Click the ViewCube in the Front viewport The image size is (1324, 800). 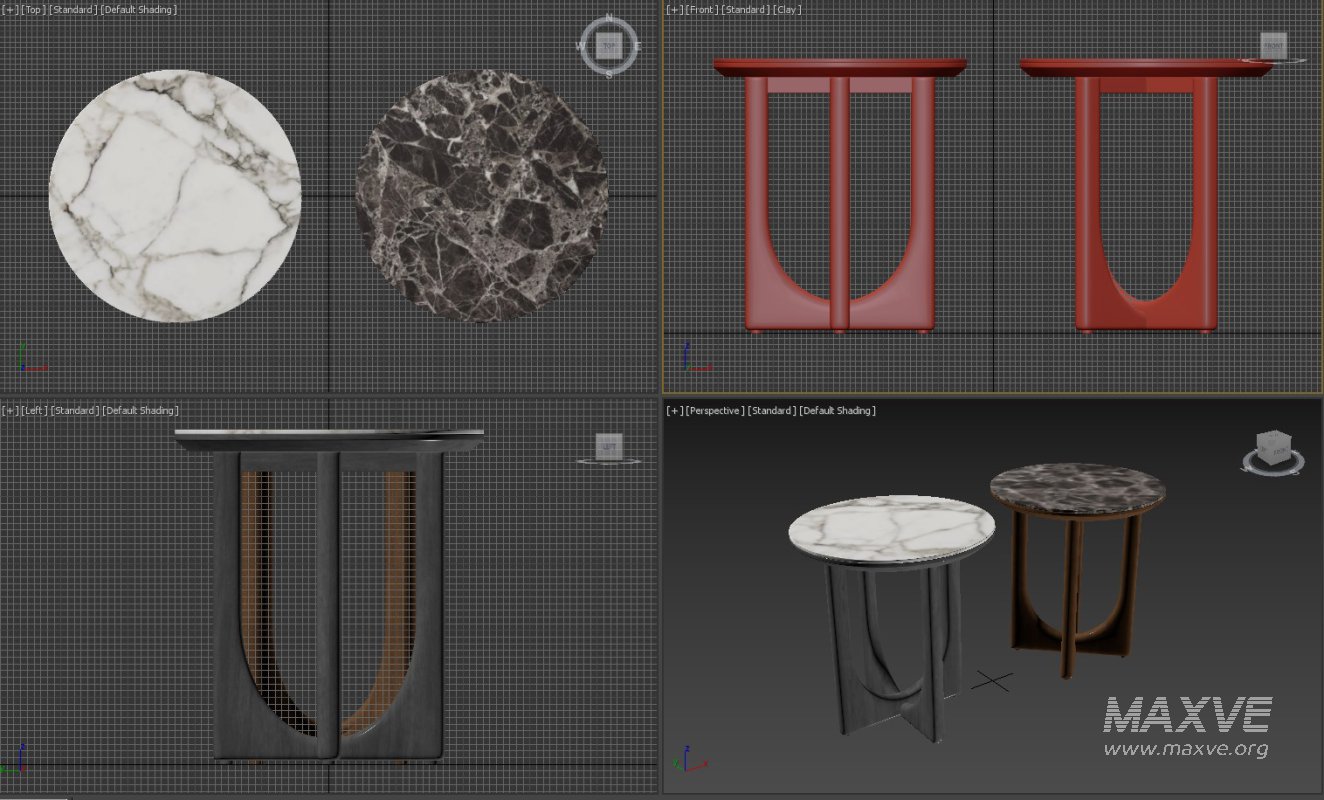coord(1274,46)
